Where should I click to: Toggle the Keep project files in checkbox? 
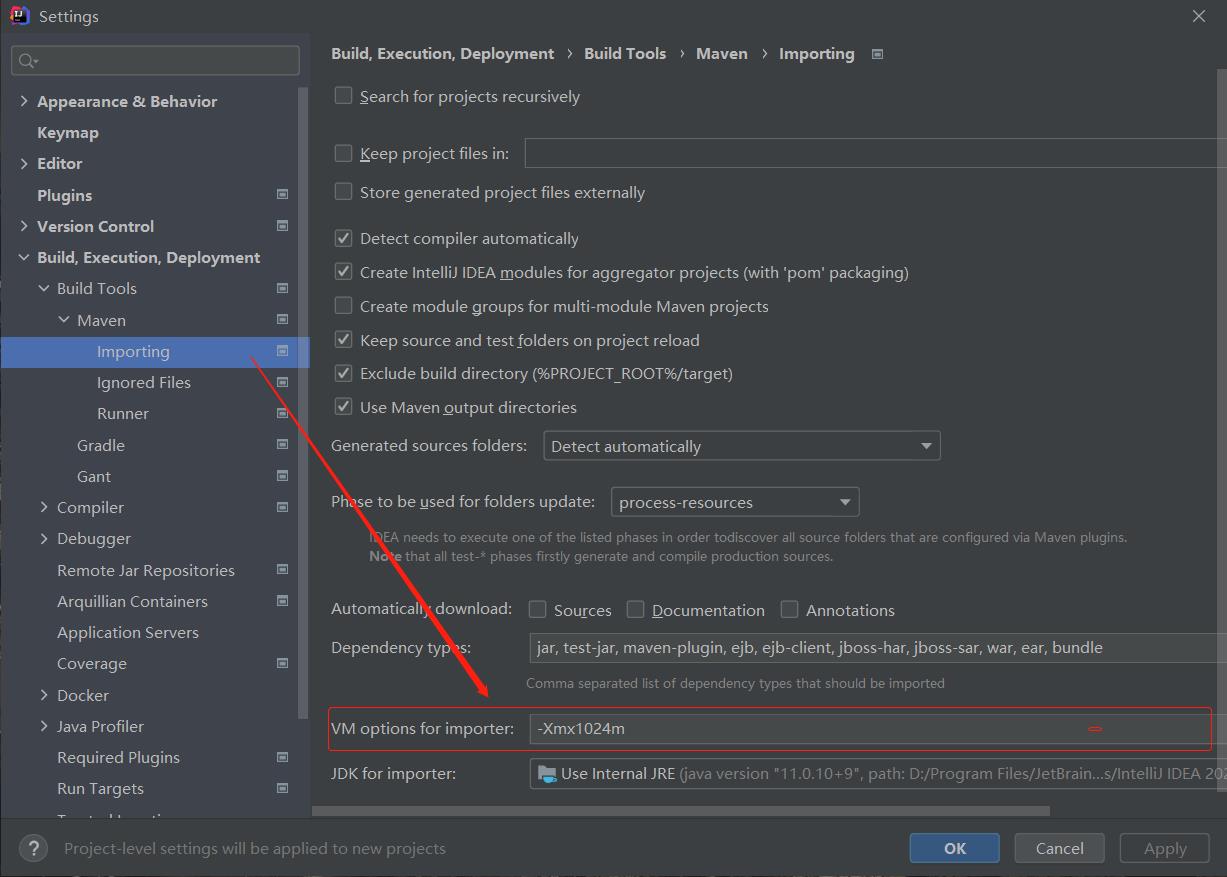point(343,153)
